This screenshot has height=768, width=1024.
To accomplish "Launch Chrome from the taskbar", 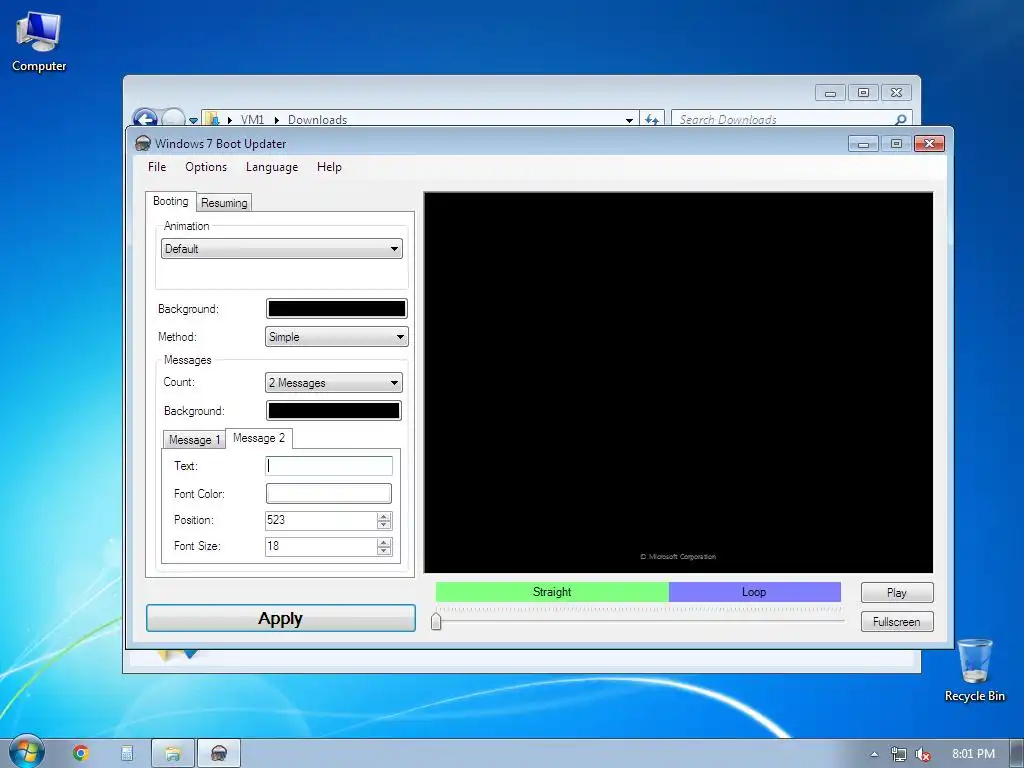I will pos(81,753).
